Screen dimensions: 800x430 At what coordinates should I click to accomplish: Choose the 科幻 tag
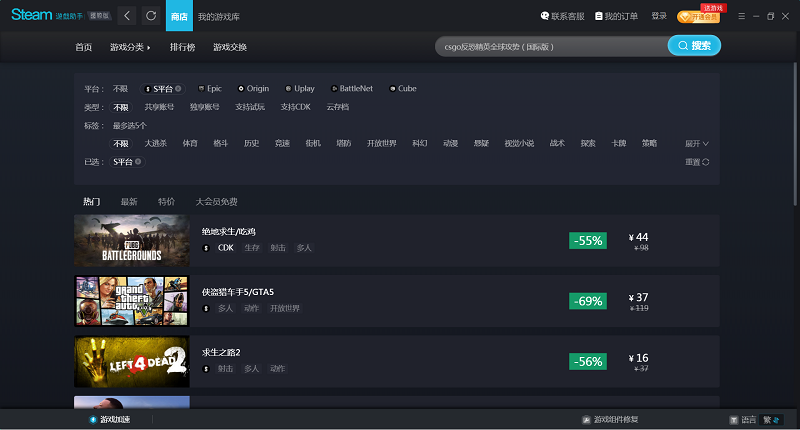(x=419, y=144)
